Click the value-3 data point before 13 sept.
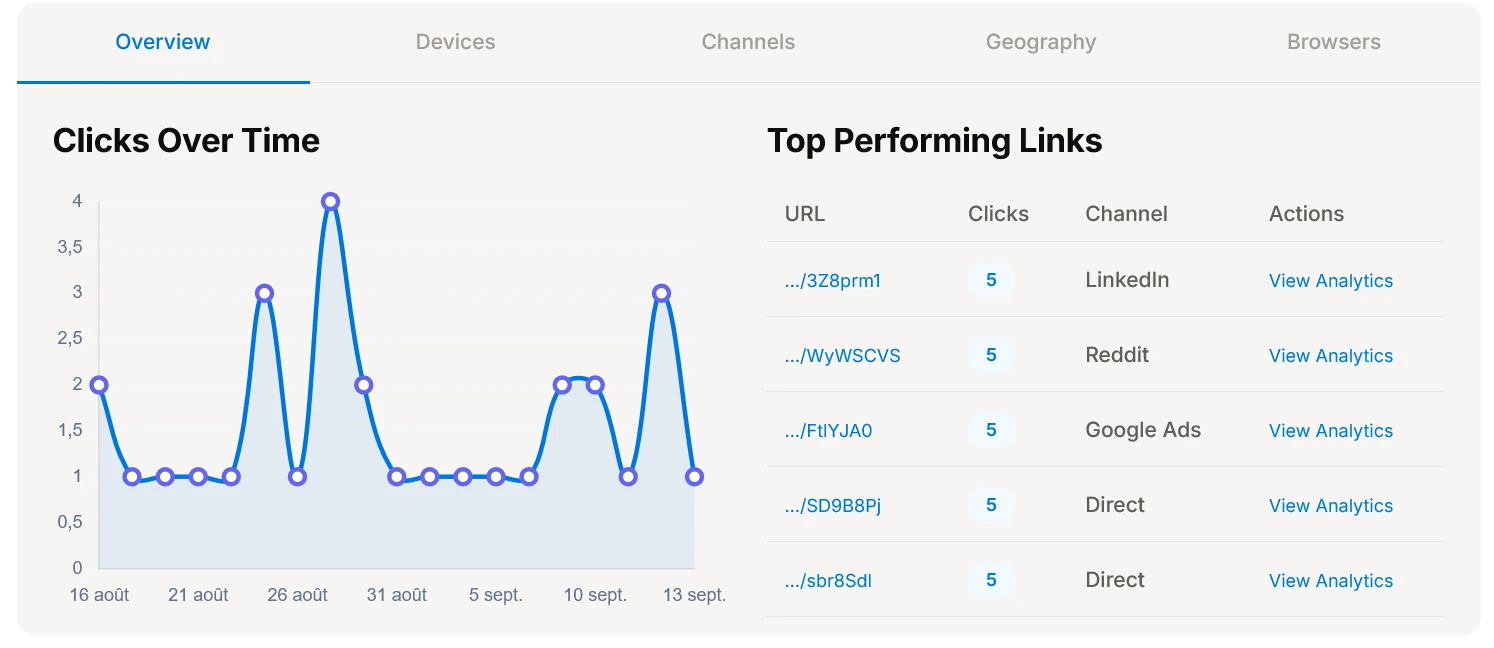The image size is (1494, 648). point(661,293)
